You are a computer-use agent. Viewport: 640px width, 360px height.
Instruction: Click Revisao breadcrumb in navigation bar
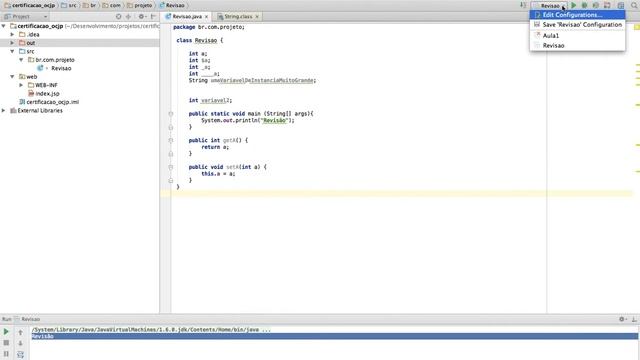point(172,5)
